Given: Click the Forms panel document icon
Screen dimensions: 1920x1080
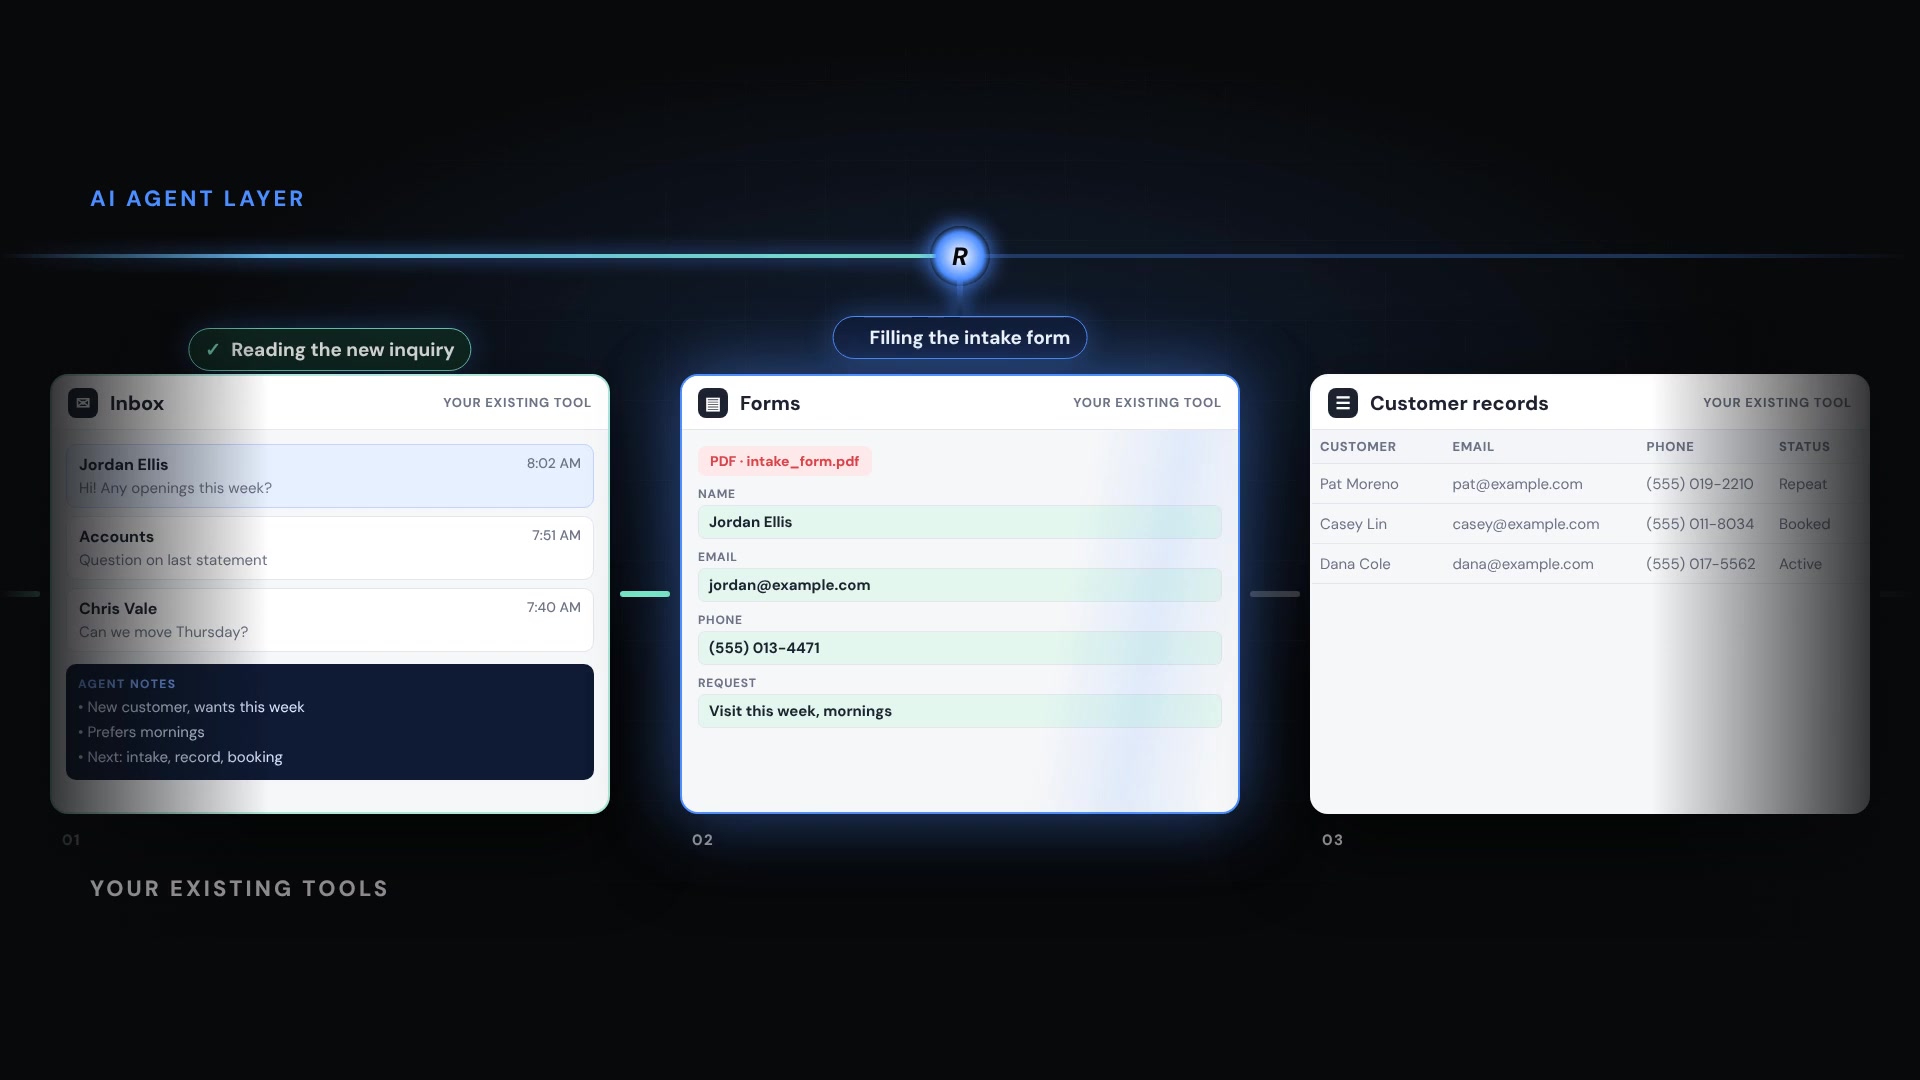Looking at the screenshot, I should 713,403.
